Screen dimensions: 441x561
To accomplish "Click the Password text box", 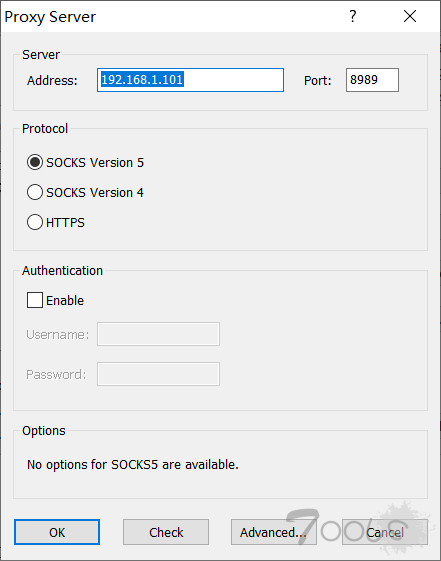I will 158,374.
